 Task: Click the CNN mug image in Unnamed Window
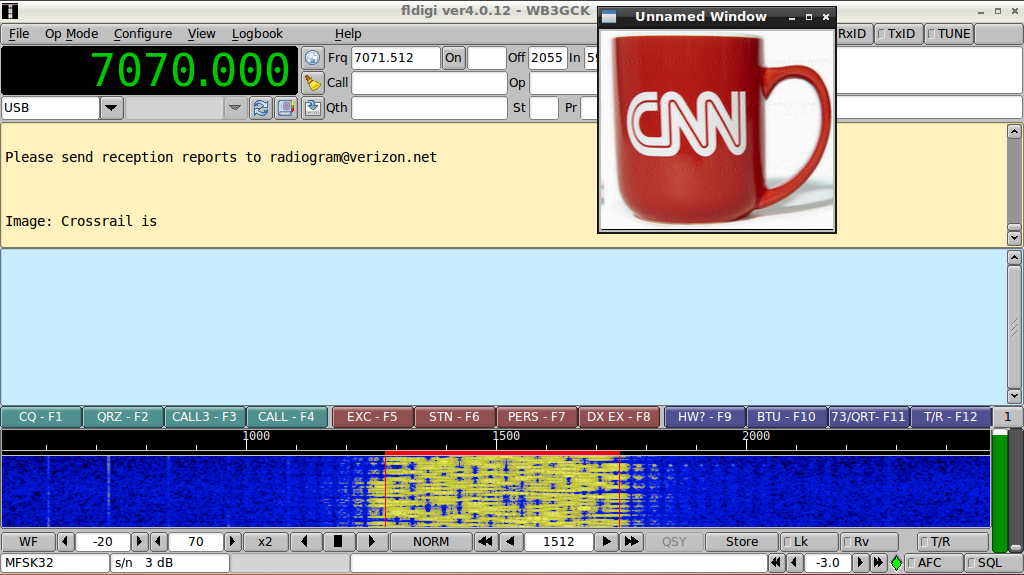pos(717,130)
